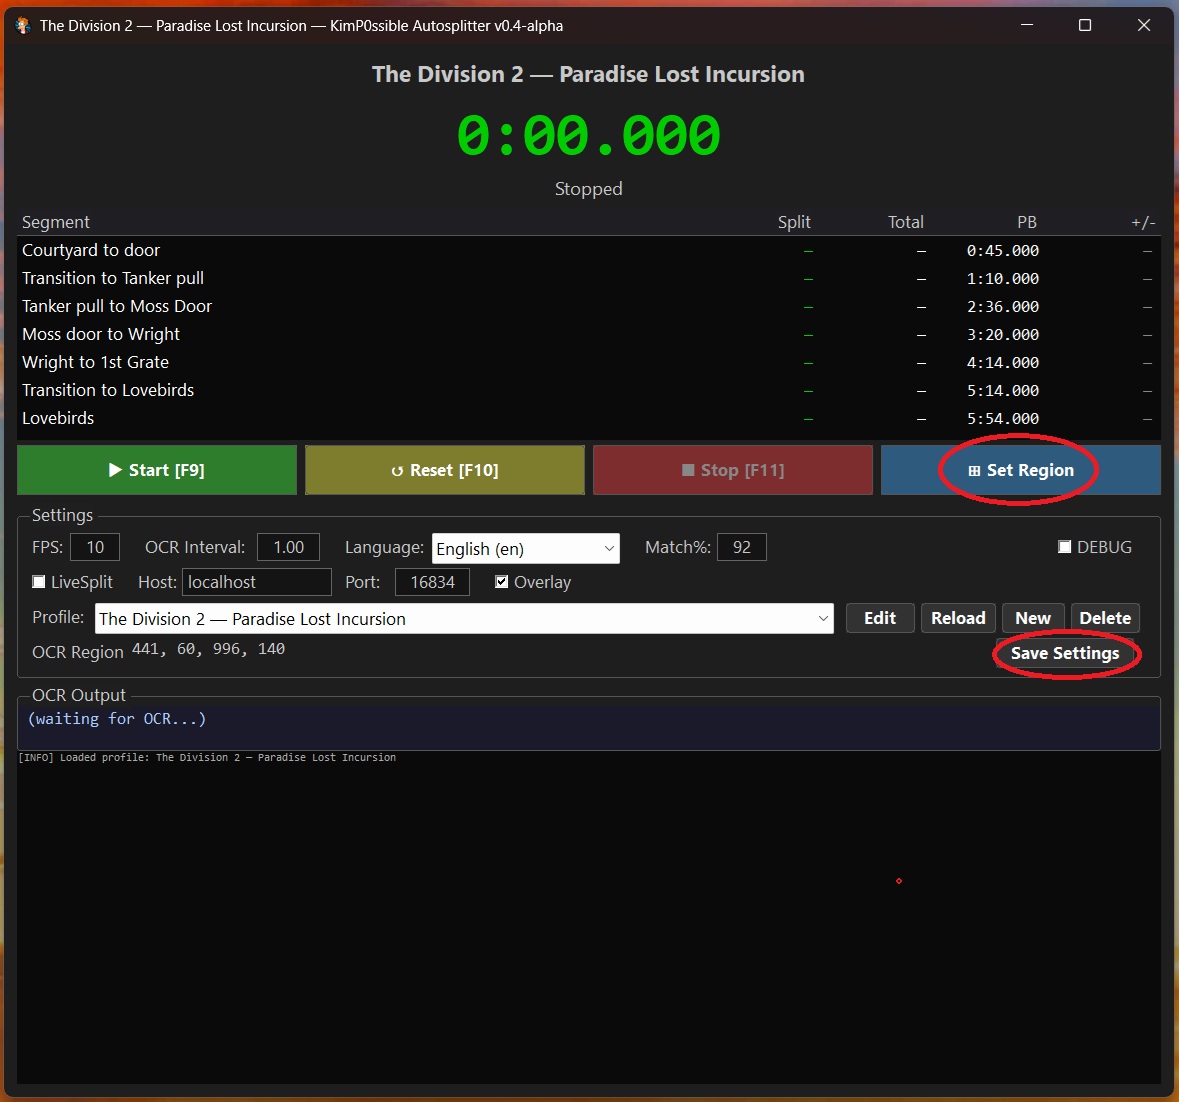1179x1102 pixels.
Task: Click the Split column header
Action: 794,222
